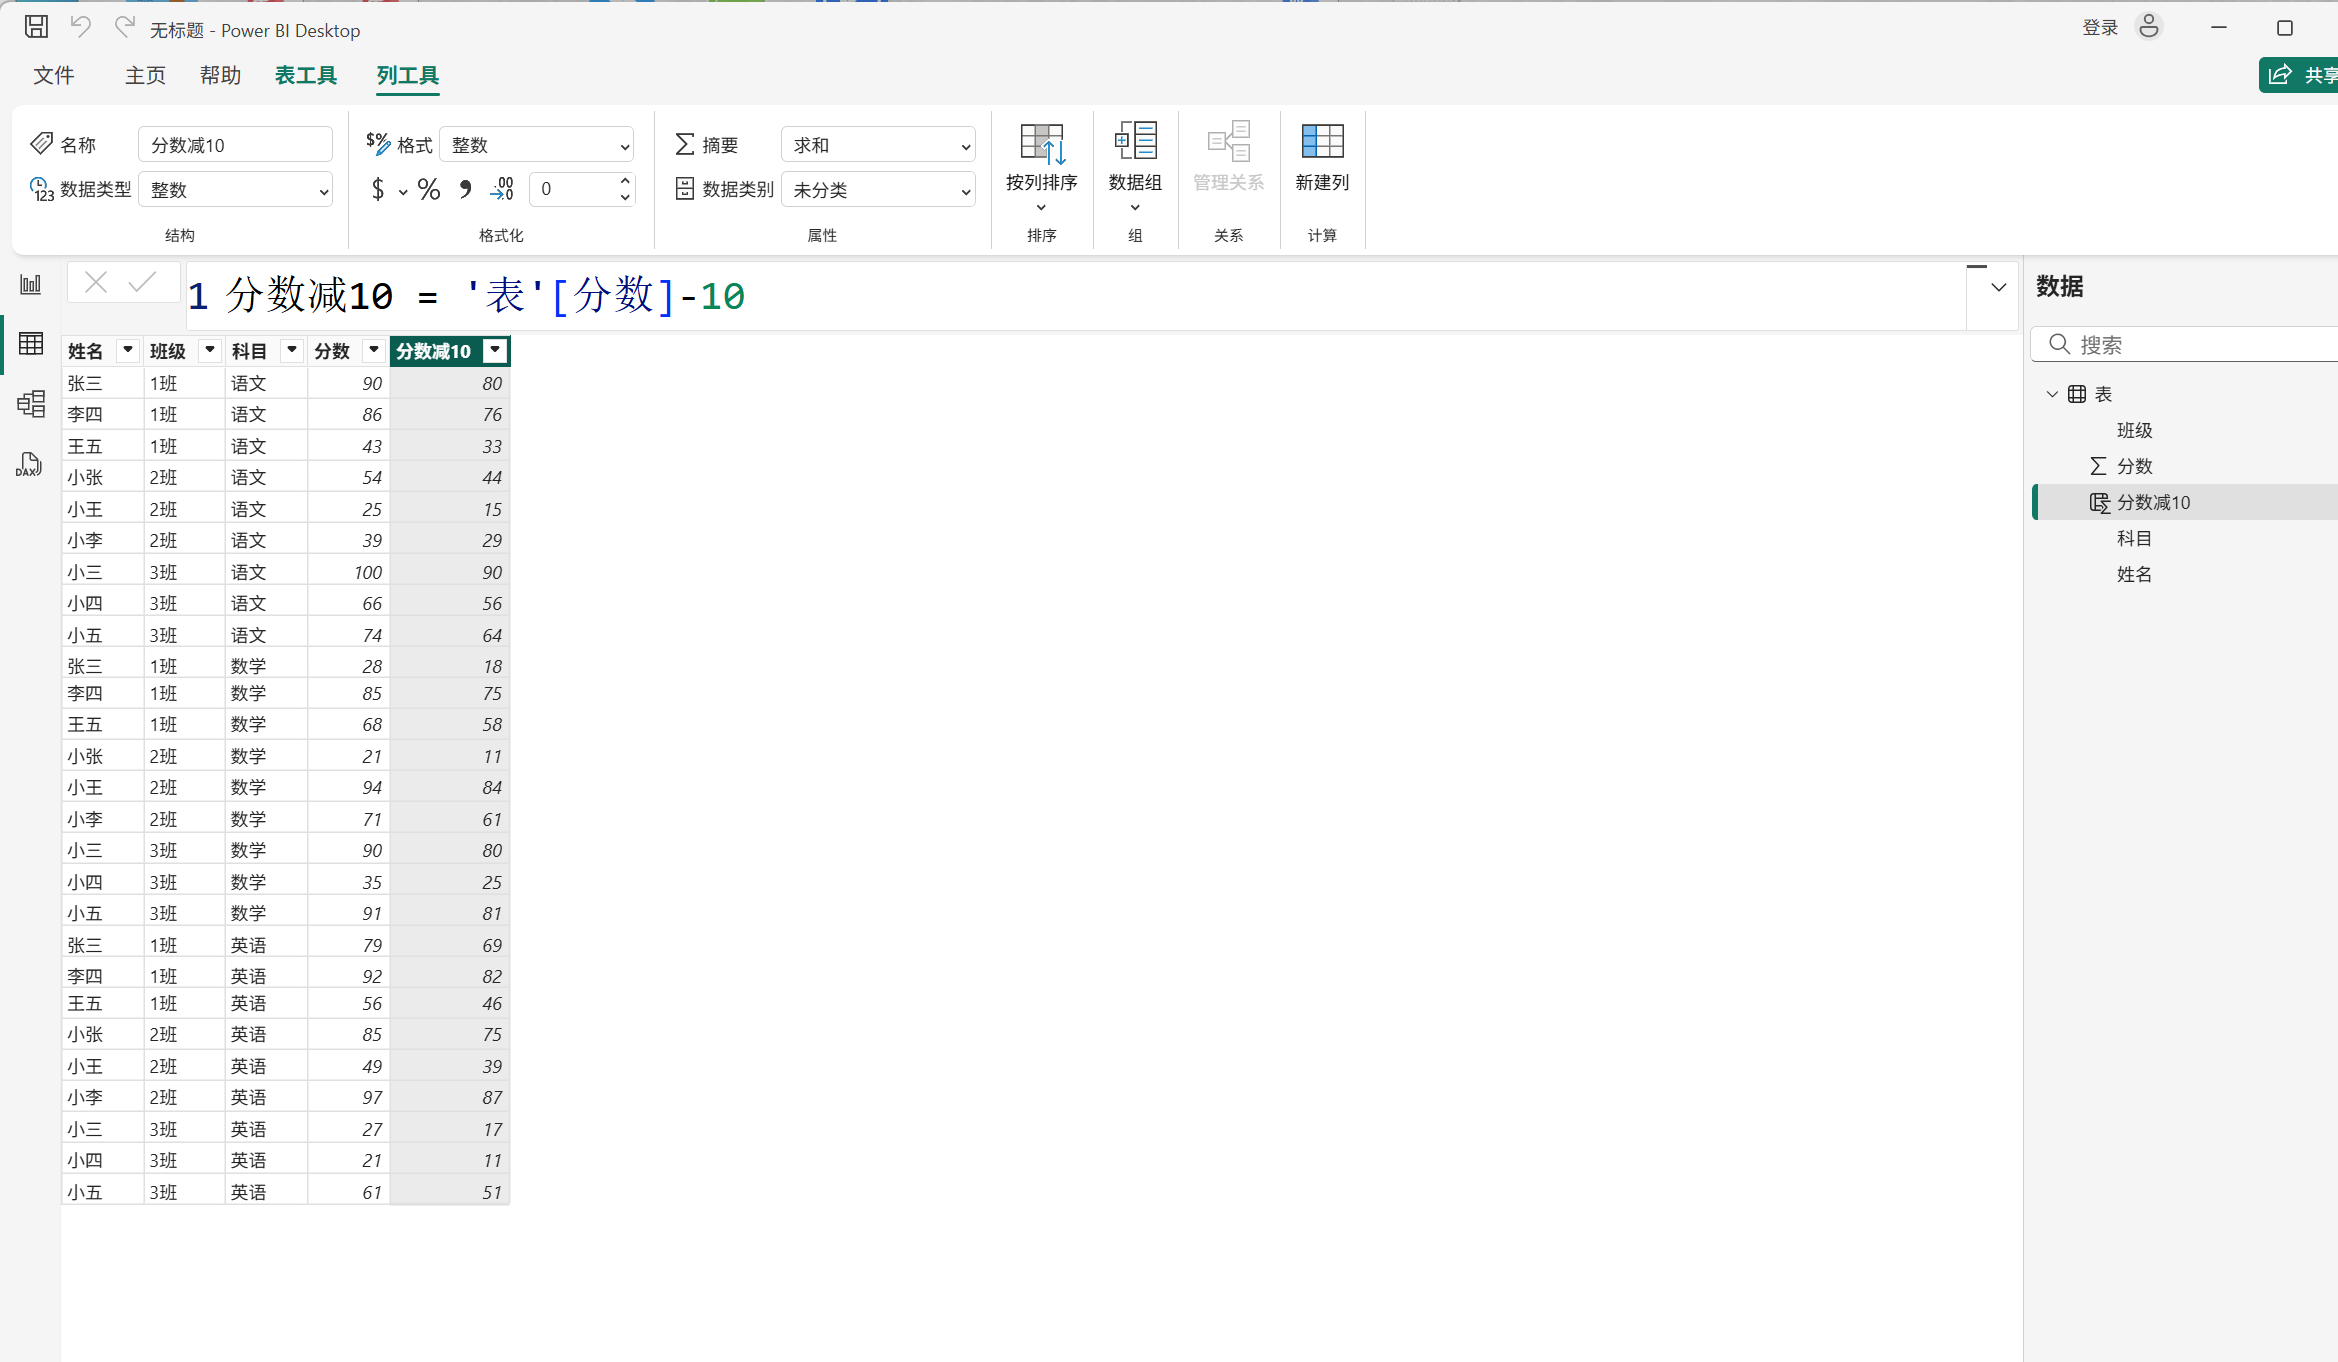Switch to Model view in left sidebar
This screenshot has height=1362, width=2338.
(31, 404)
